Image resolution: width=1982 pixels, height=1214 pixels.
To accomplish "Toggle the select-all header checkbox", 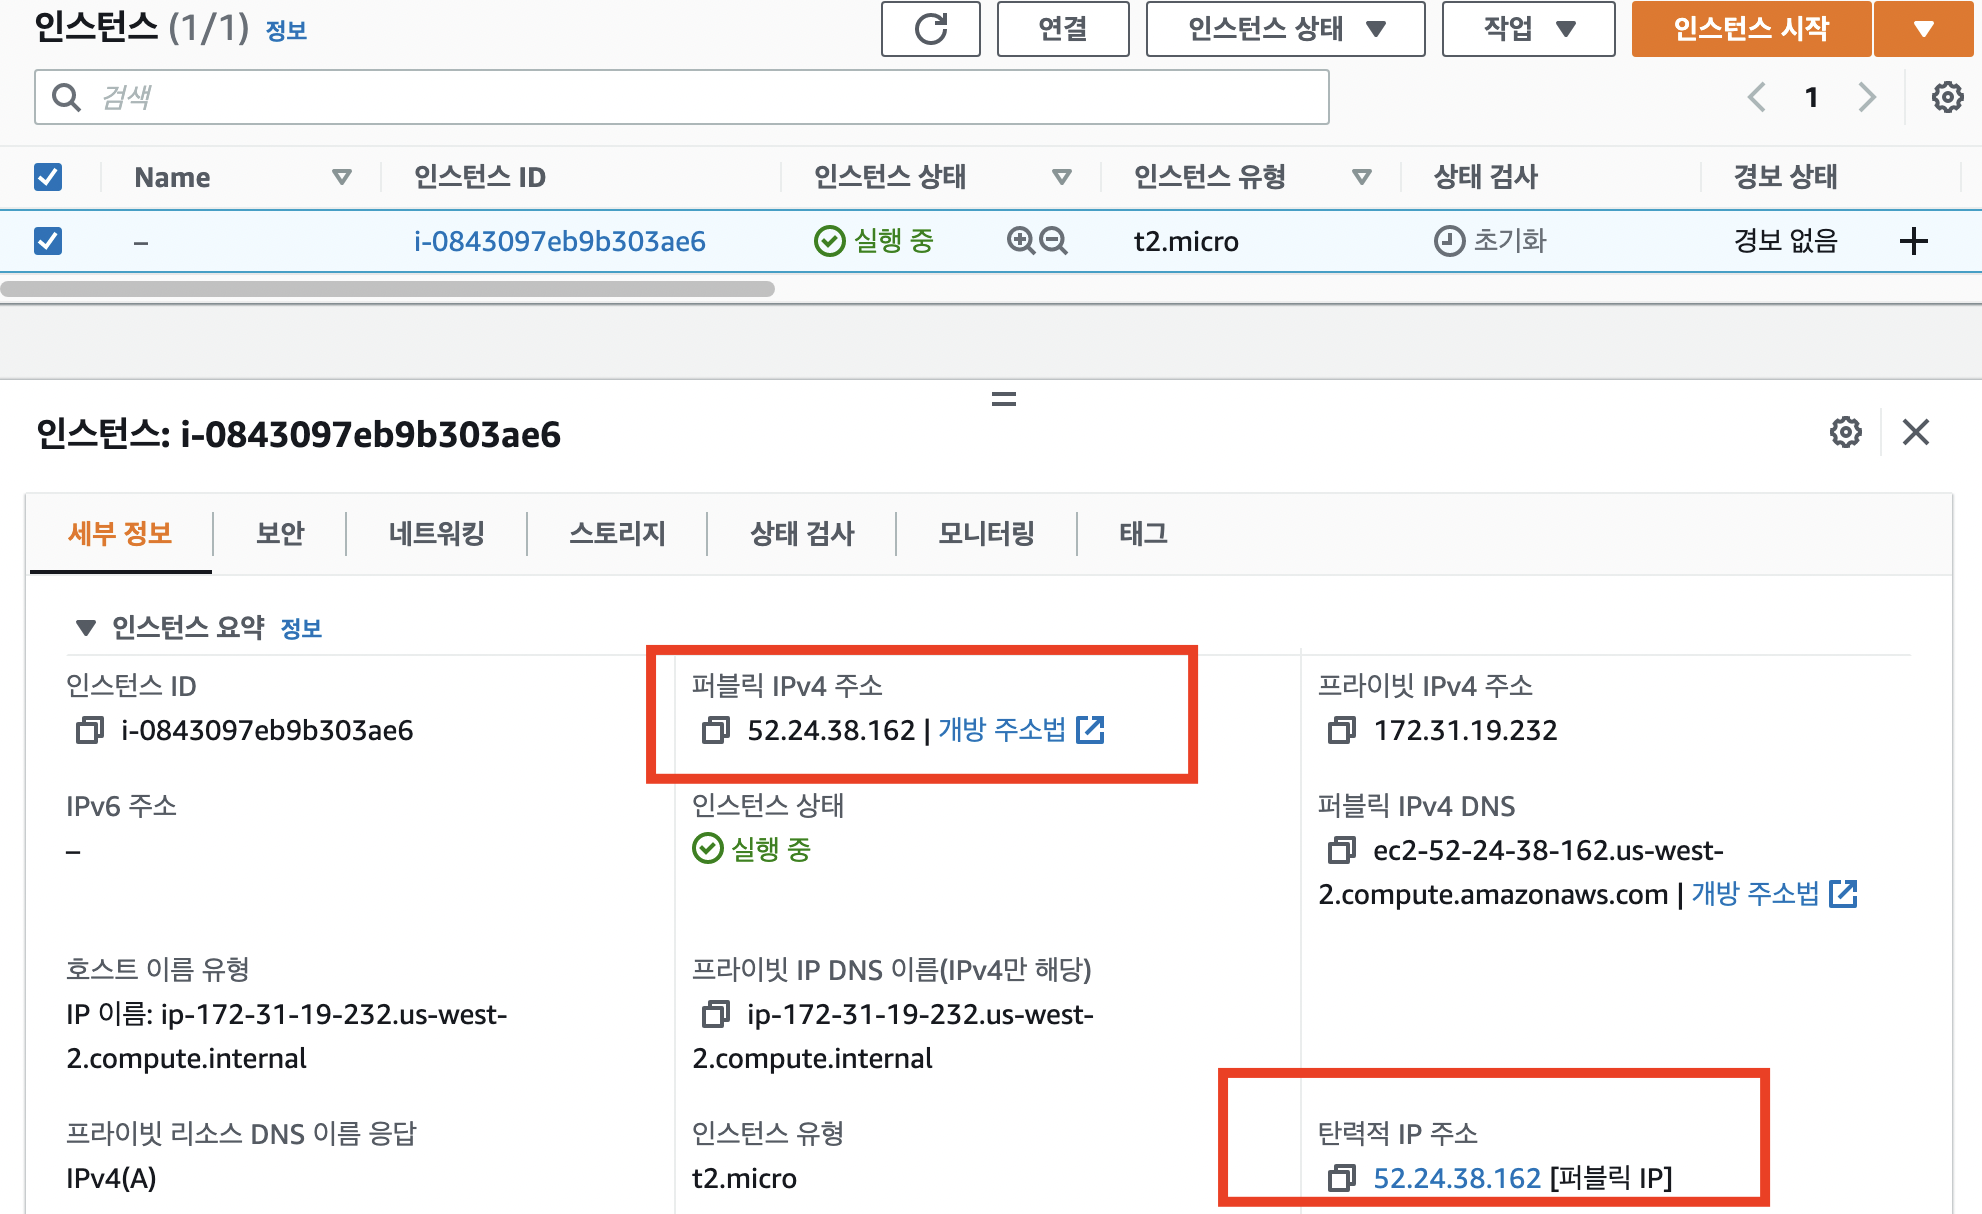I will pyautogui.click(x=48, y=177).
